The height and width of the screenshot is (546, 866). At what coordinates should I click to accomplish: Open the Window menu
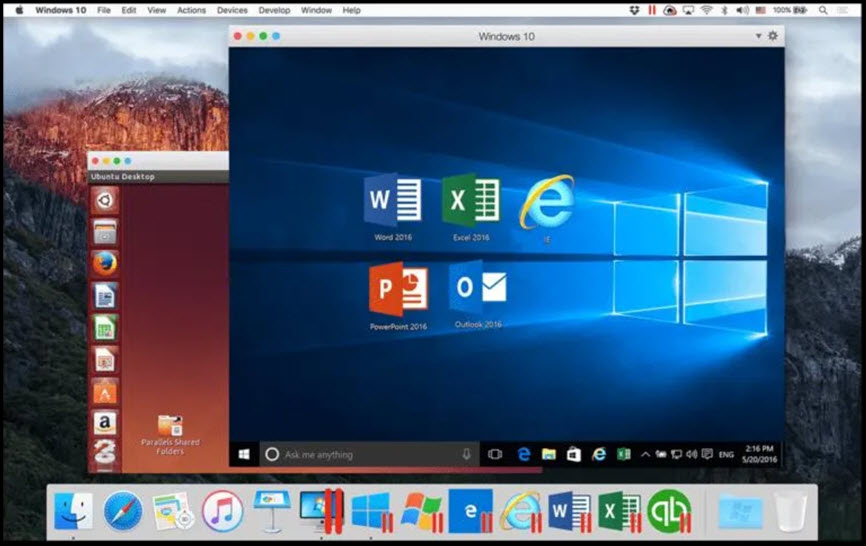pyautogui.click(x=316, y=10)
